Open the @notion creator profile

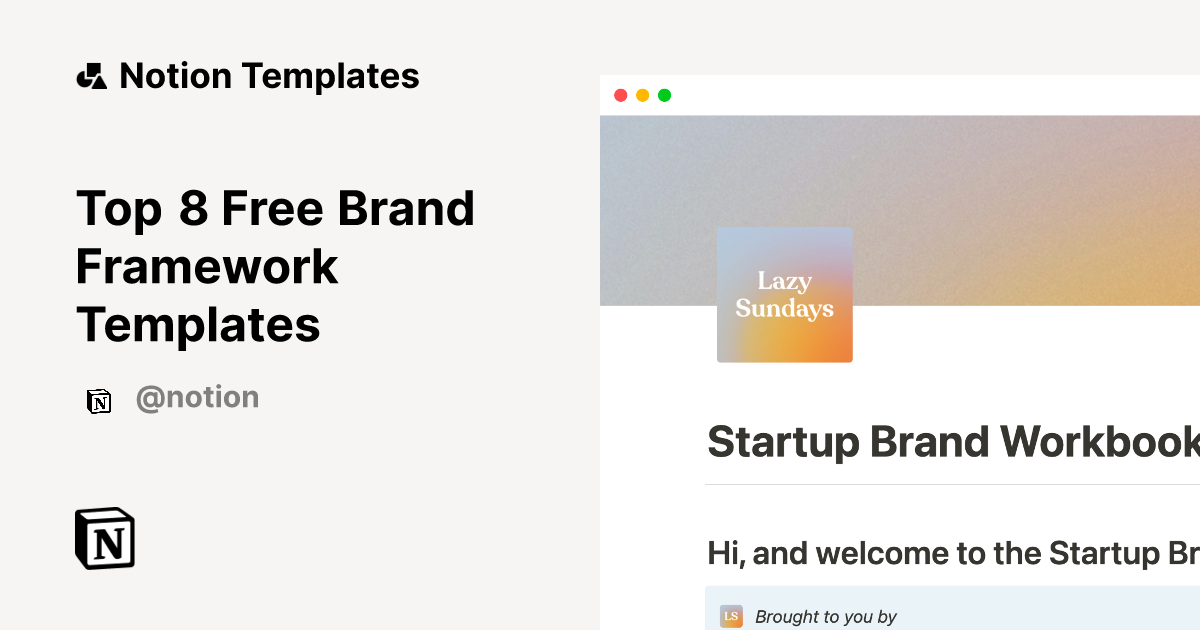point(197,397)
